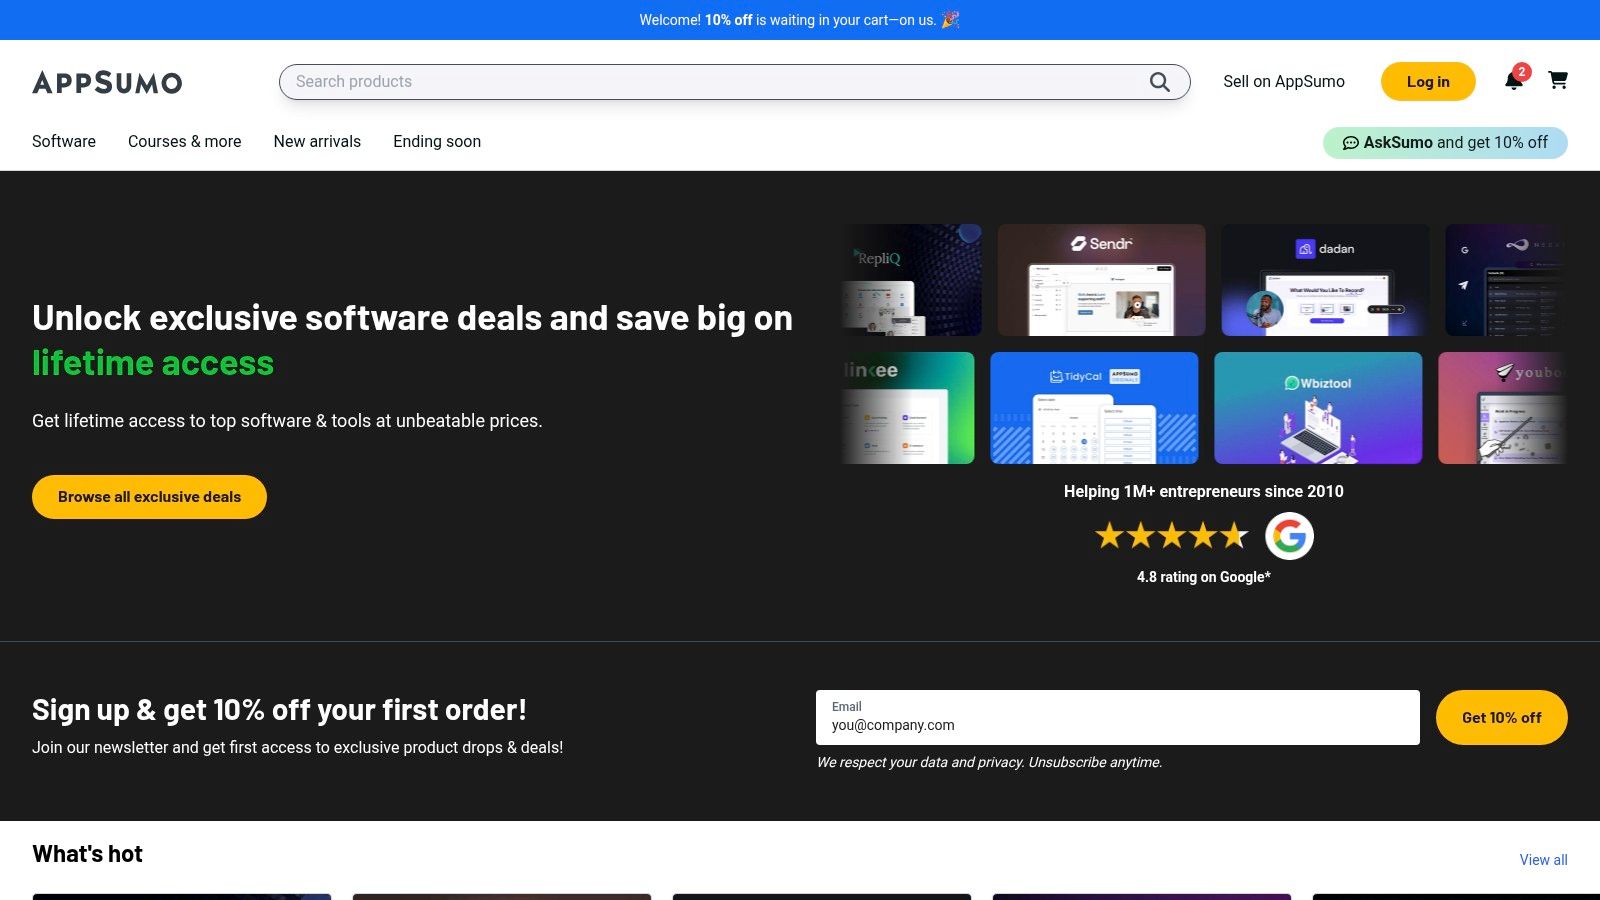Go to Ending soon deals

pos(437,142)
